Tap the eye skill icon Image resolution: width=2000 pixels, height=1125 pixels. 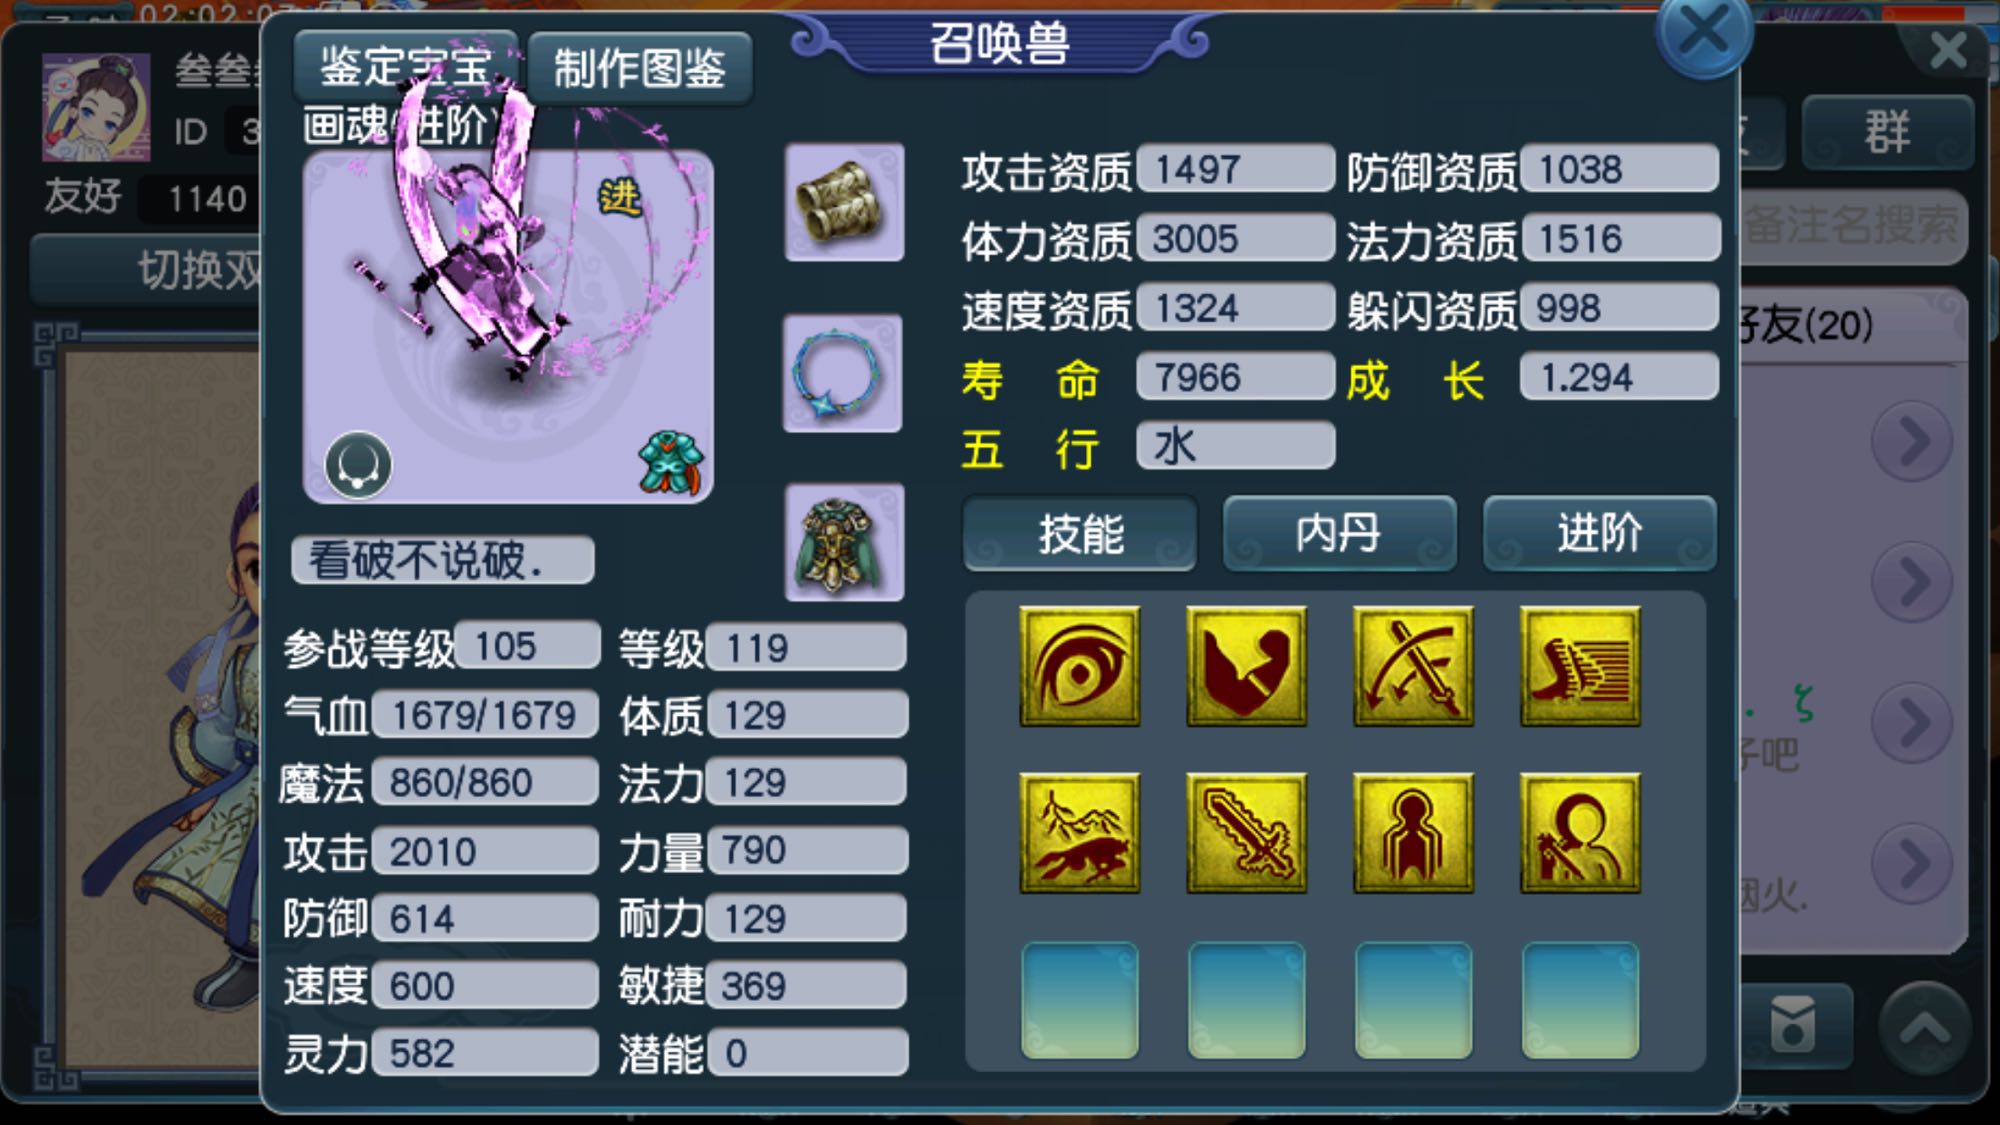coord(1079,666)
